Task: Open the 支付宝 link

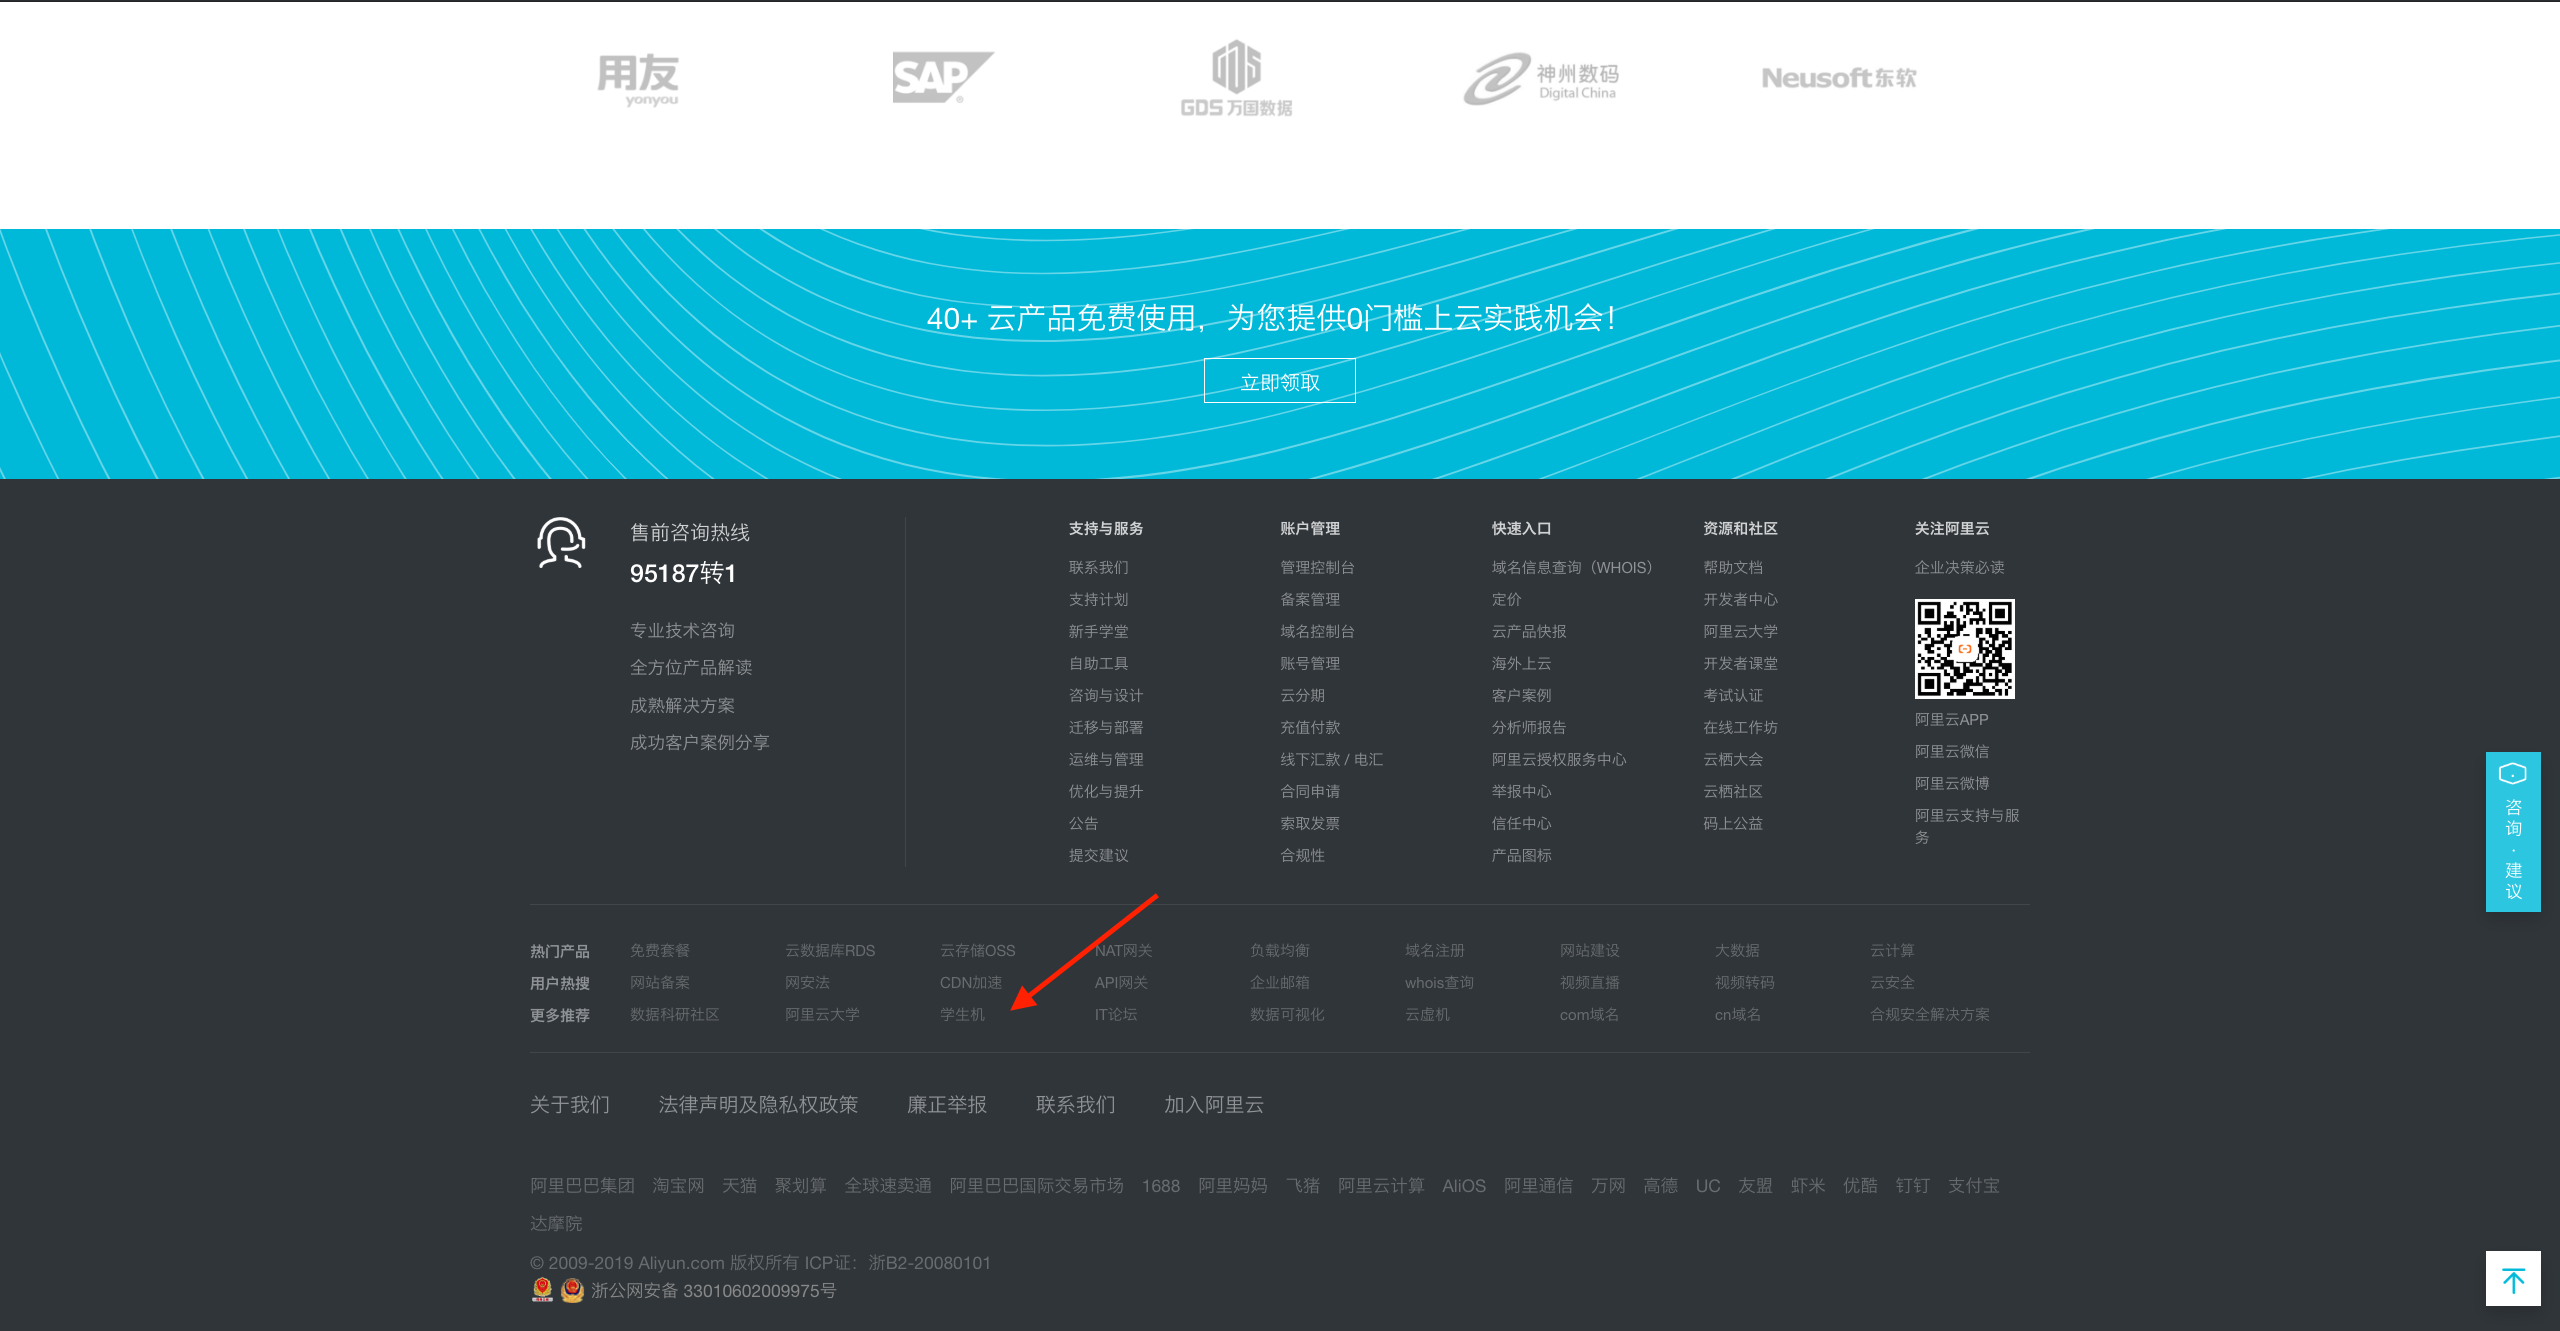Action: (1973, 1186)
